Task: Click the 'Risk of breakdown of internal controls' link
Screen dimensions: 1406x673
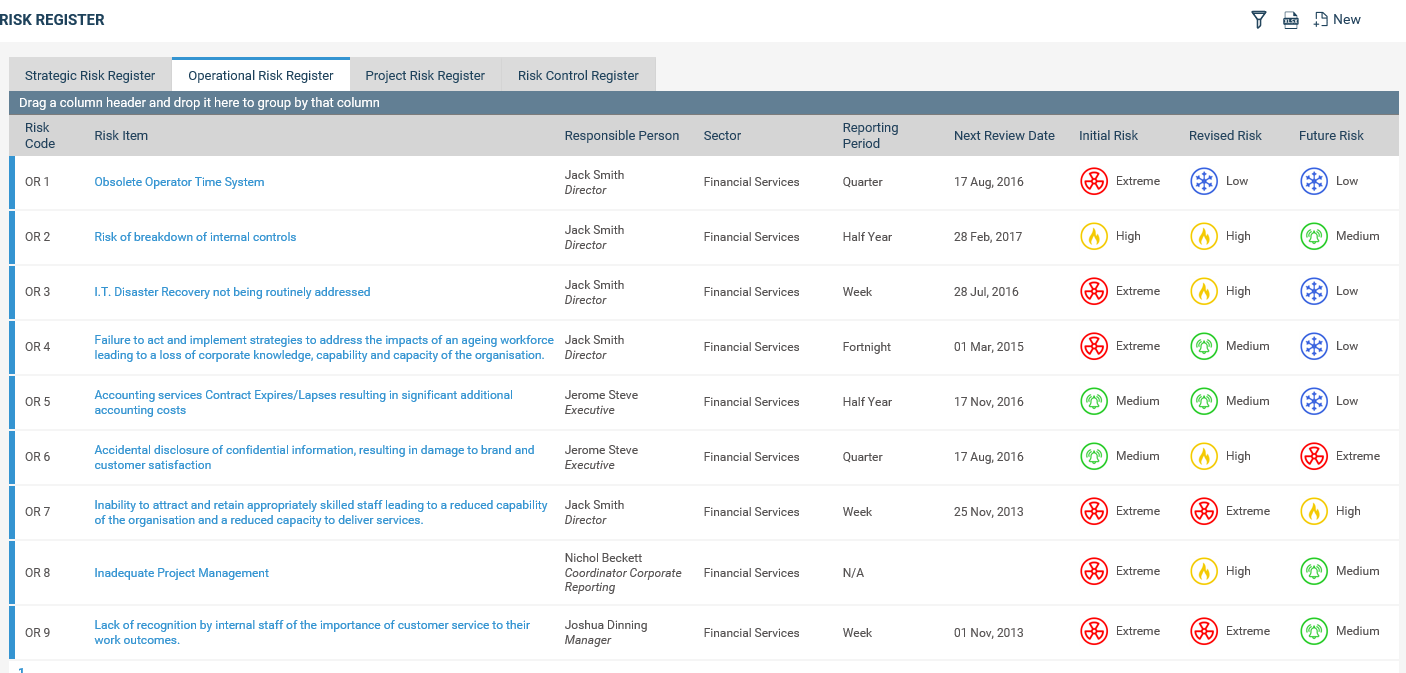Action: [x=195, y=236]
